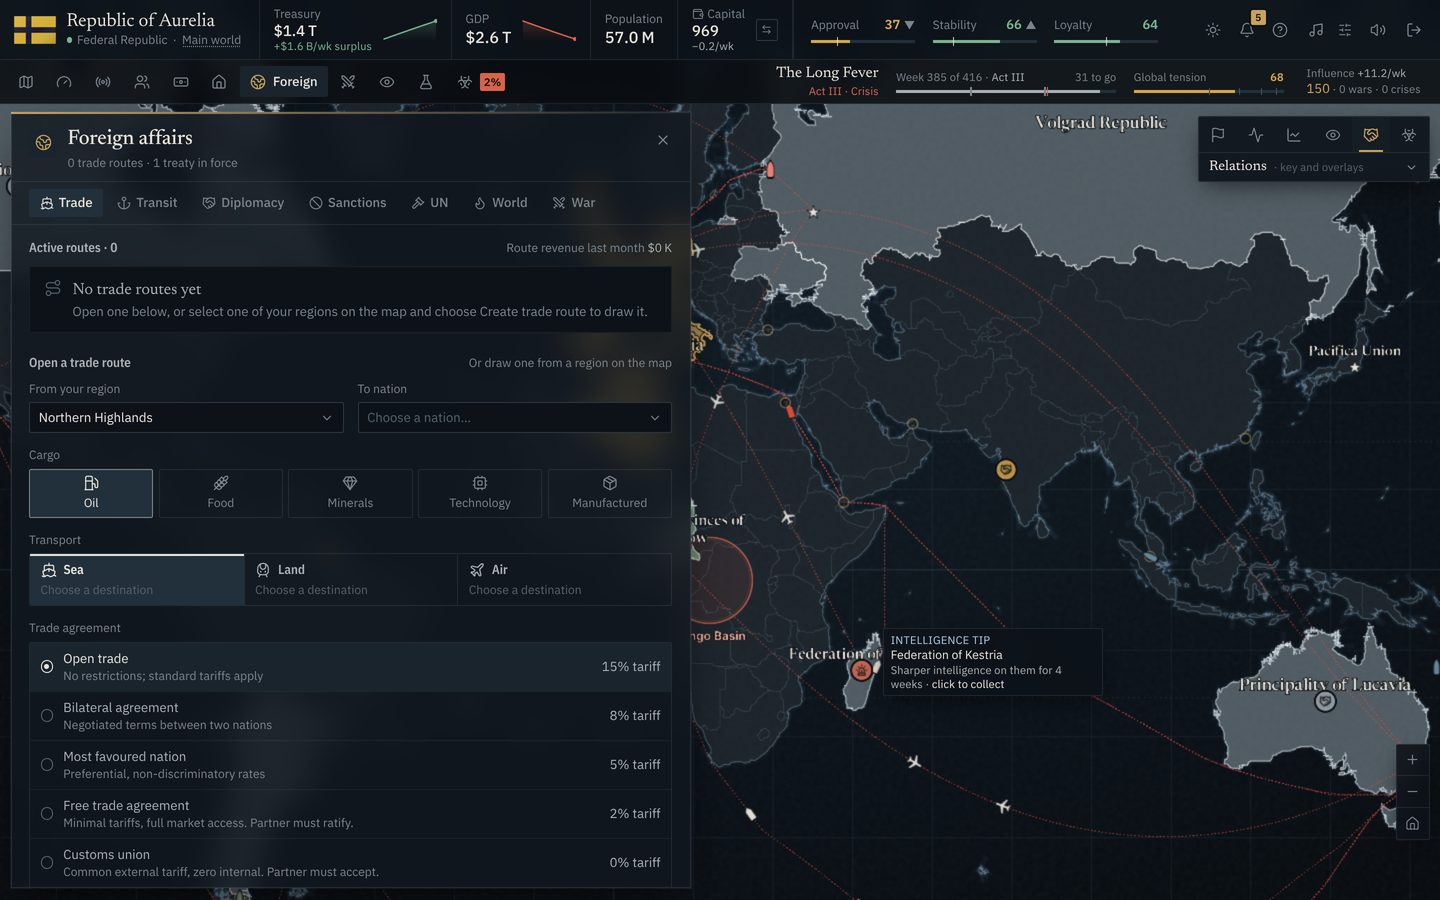Reset the map with the home button
This screenshot has width=1440, height=900.
tap(1412, 824)
